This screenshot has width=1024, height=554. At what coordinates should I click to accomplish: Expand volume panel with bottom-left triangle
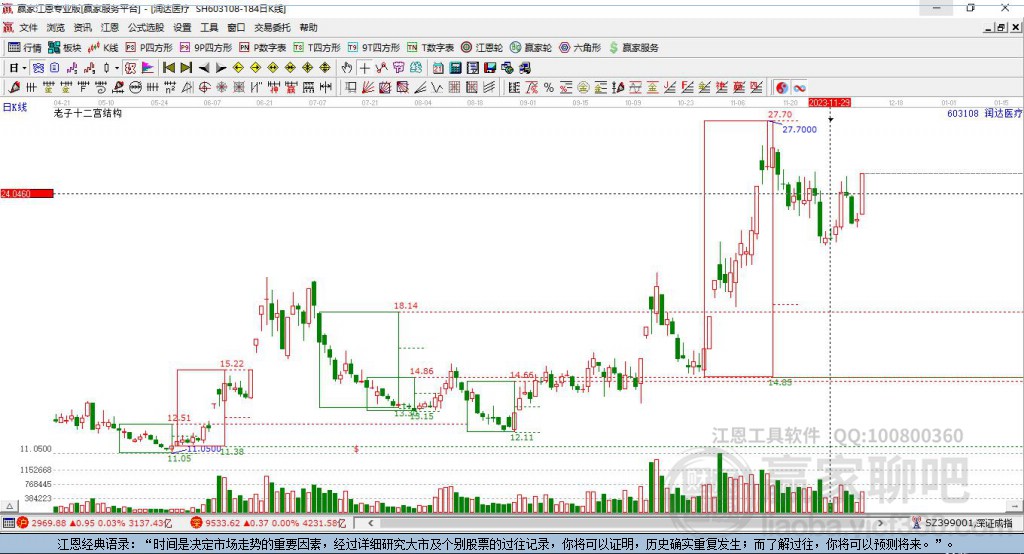click(x=9, y=506)
